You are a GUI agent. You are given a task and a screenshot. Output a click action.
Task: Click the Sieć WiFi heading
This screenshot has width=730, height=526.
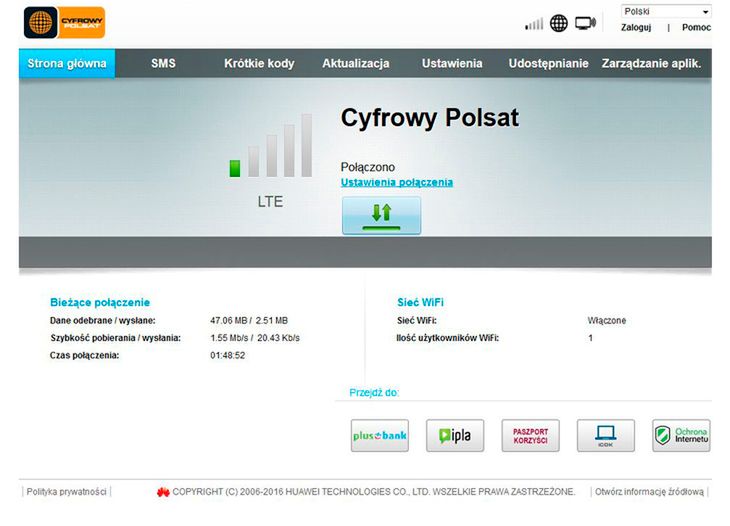[x=420, y=303]
